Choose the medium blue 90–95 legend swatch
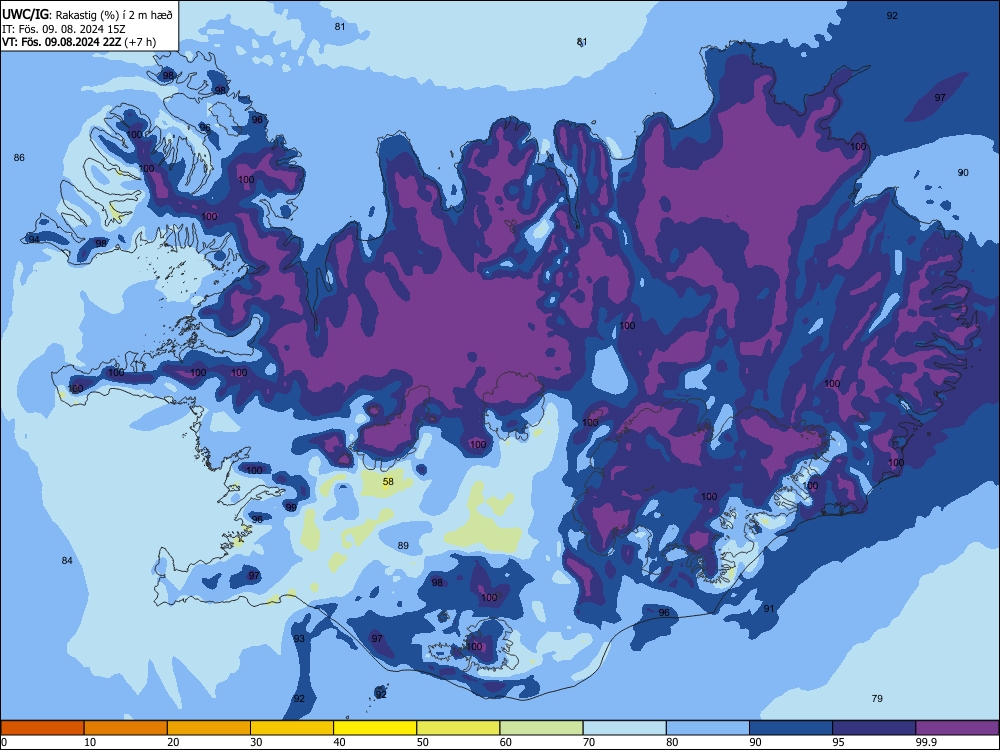 pyautogui.click(x=791, y=728)
